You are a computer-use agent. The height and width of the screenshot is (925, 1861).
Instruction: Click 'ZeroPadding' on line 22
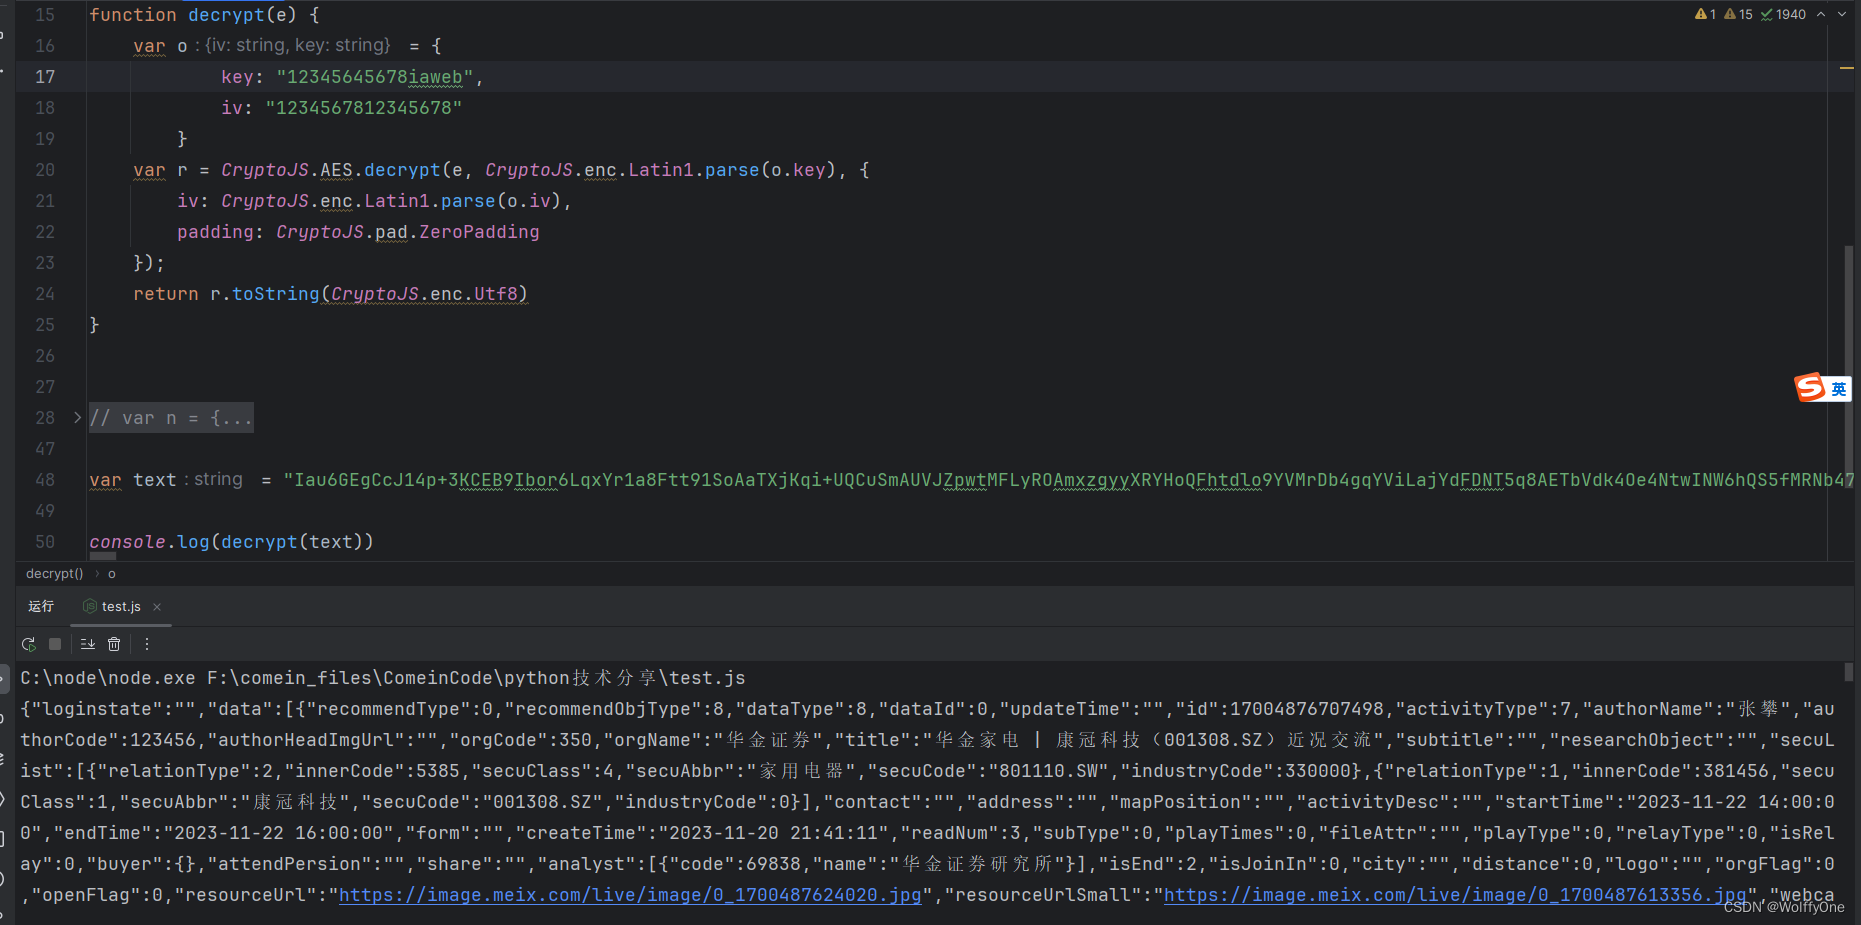(479, 232)
